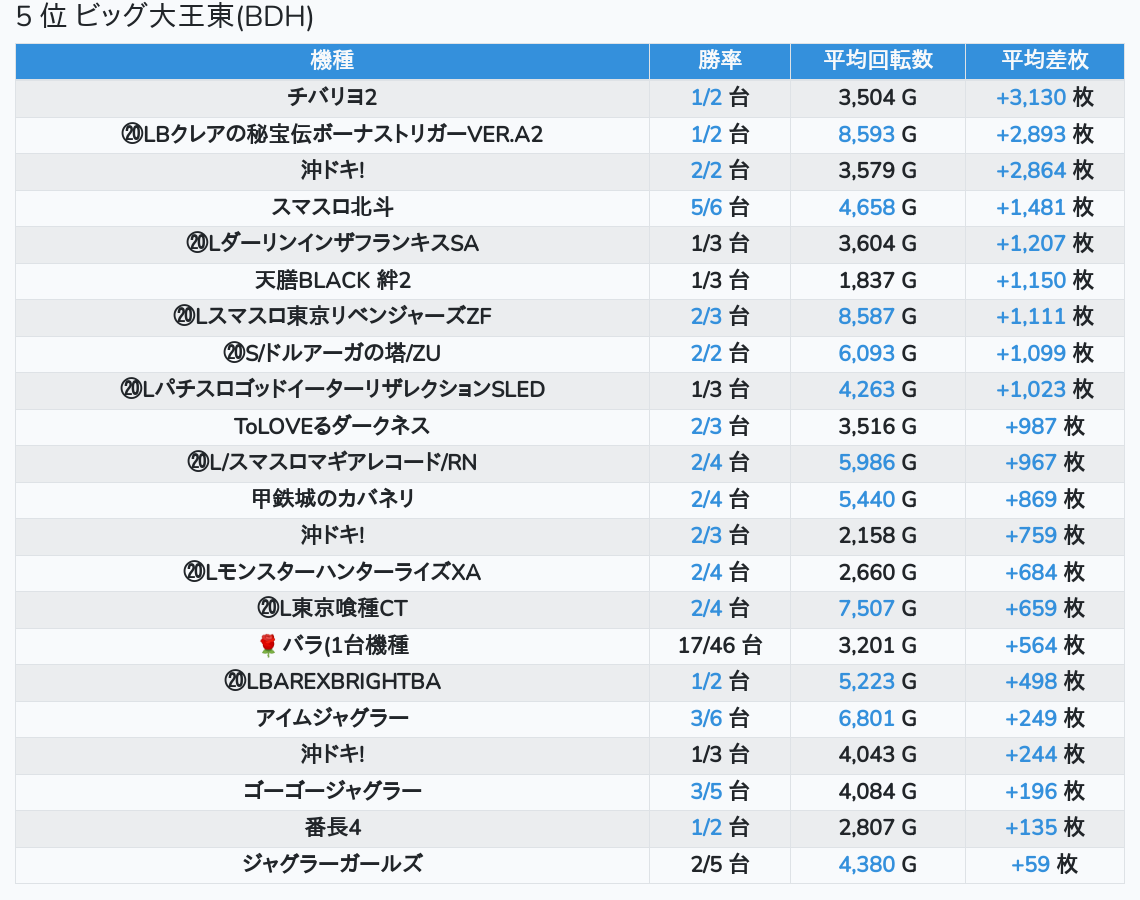Select the 2/5 台 win rate value
The height and width of the screenshot is (900, 1140).
pyautogui.click(x=720, y=864)
